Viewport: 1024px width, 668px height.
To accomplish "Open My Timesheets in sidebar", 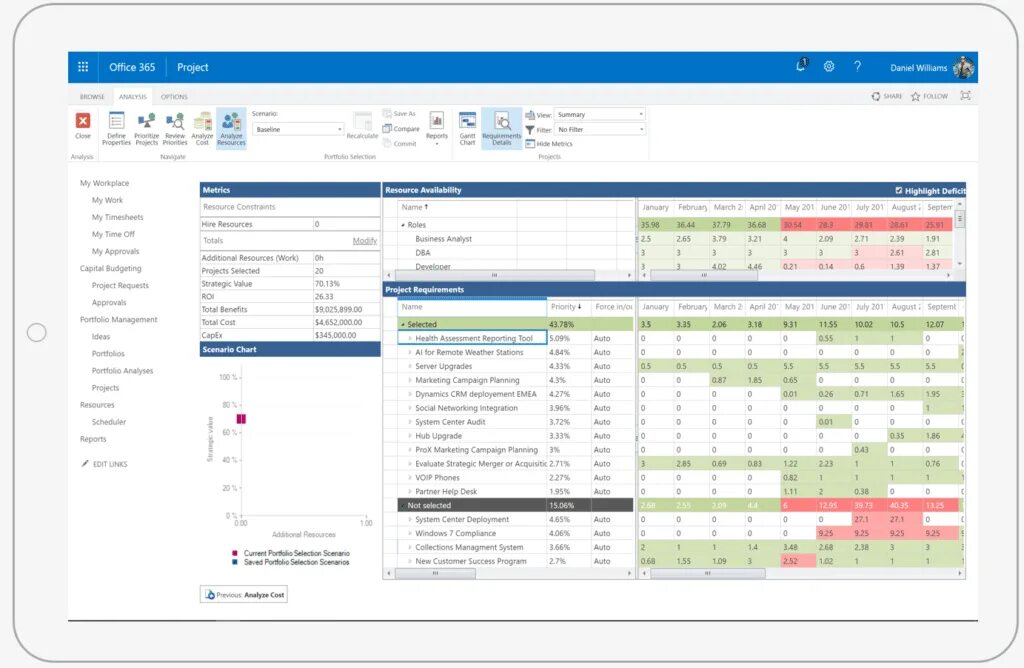I will (118, 217).
